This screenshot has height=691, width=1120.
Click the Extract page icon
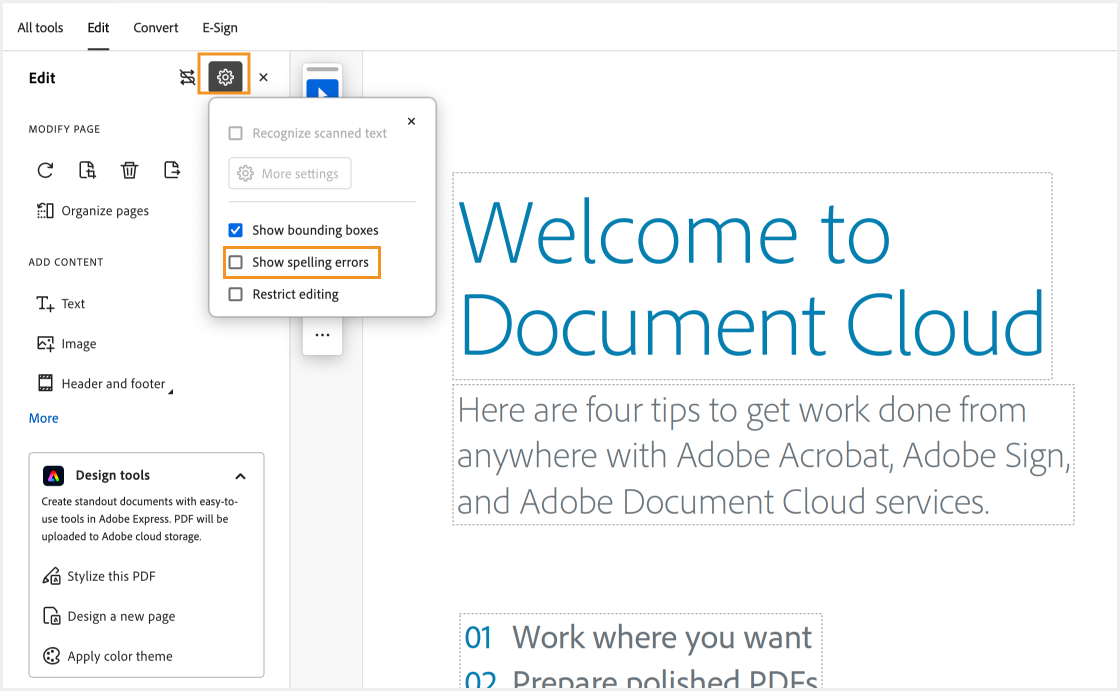pos(171,170)
